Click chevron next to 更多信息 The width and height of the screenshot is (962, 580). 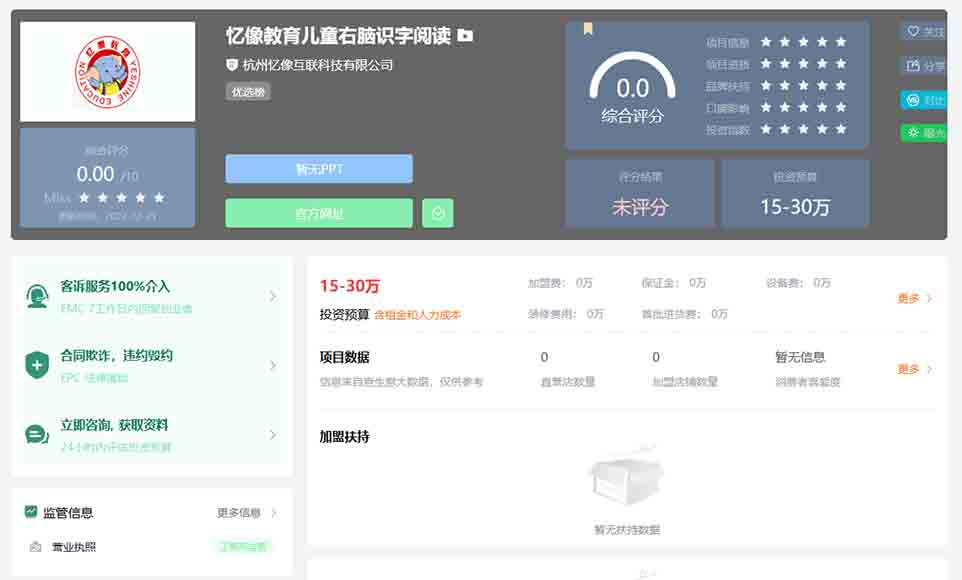[x=274, y=512]
